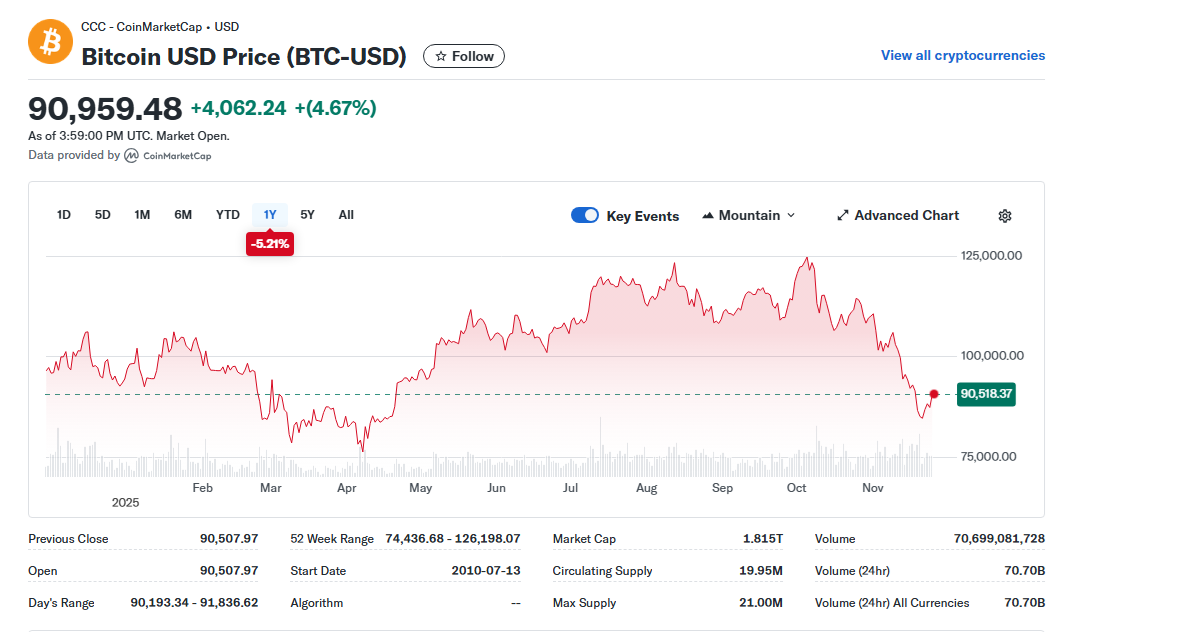The image size is (1189, 632).
Task: Select the 6M time range
Action: coord(183,215)
